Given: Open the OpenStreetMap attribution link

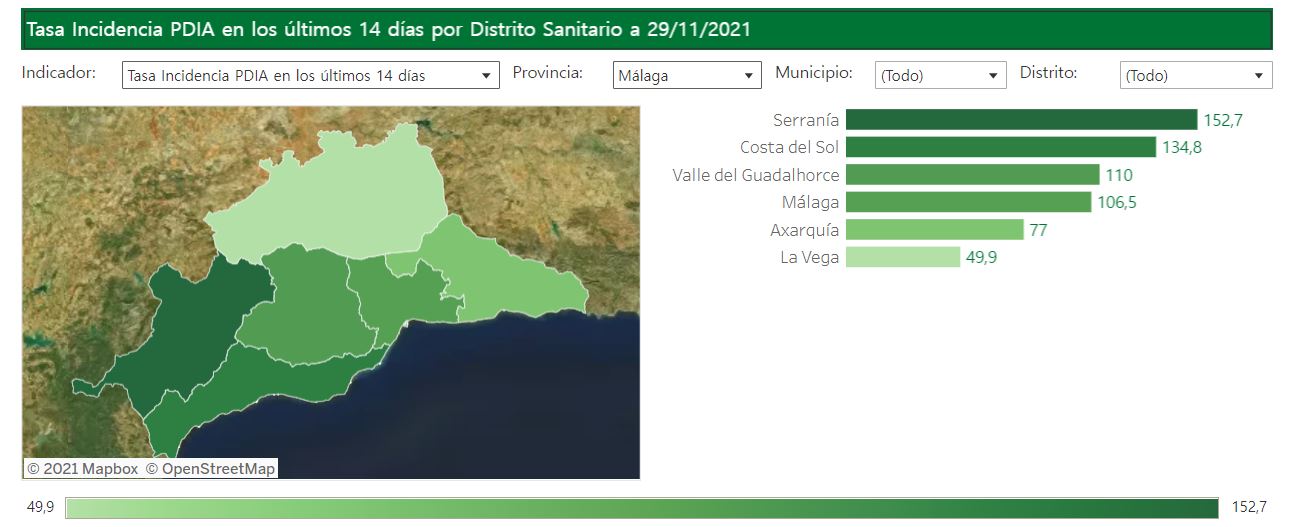Looking at the screenshot, I should coord(210,469).
